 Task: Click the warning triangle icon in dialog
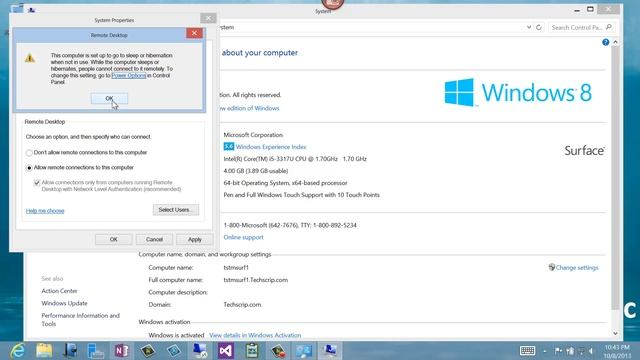point(30,58)
